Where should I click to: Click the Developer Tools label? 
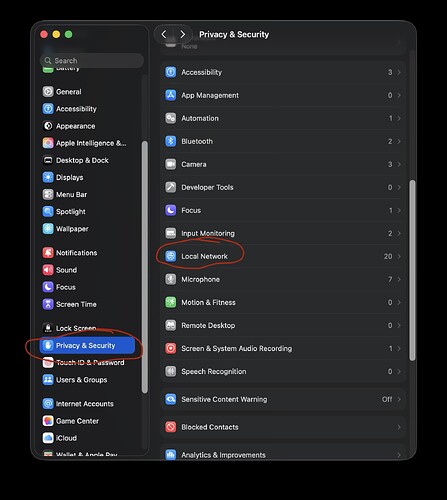point(207,187)
